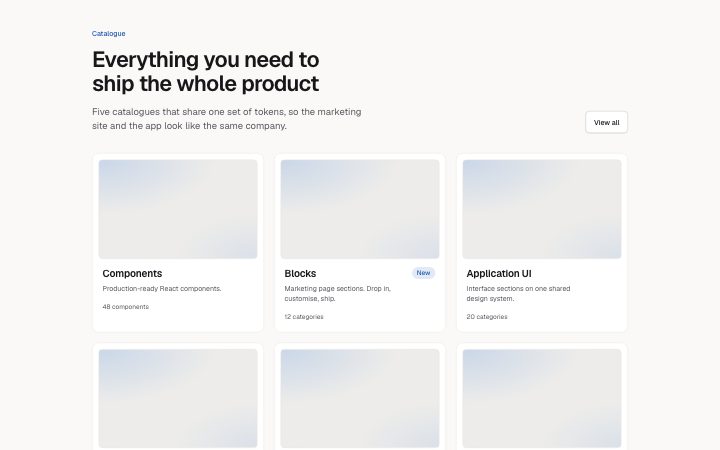Viewport: 720px width, 450px height.
Task: Click the 'Everything you need to' heading
Action: 206,72
